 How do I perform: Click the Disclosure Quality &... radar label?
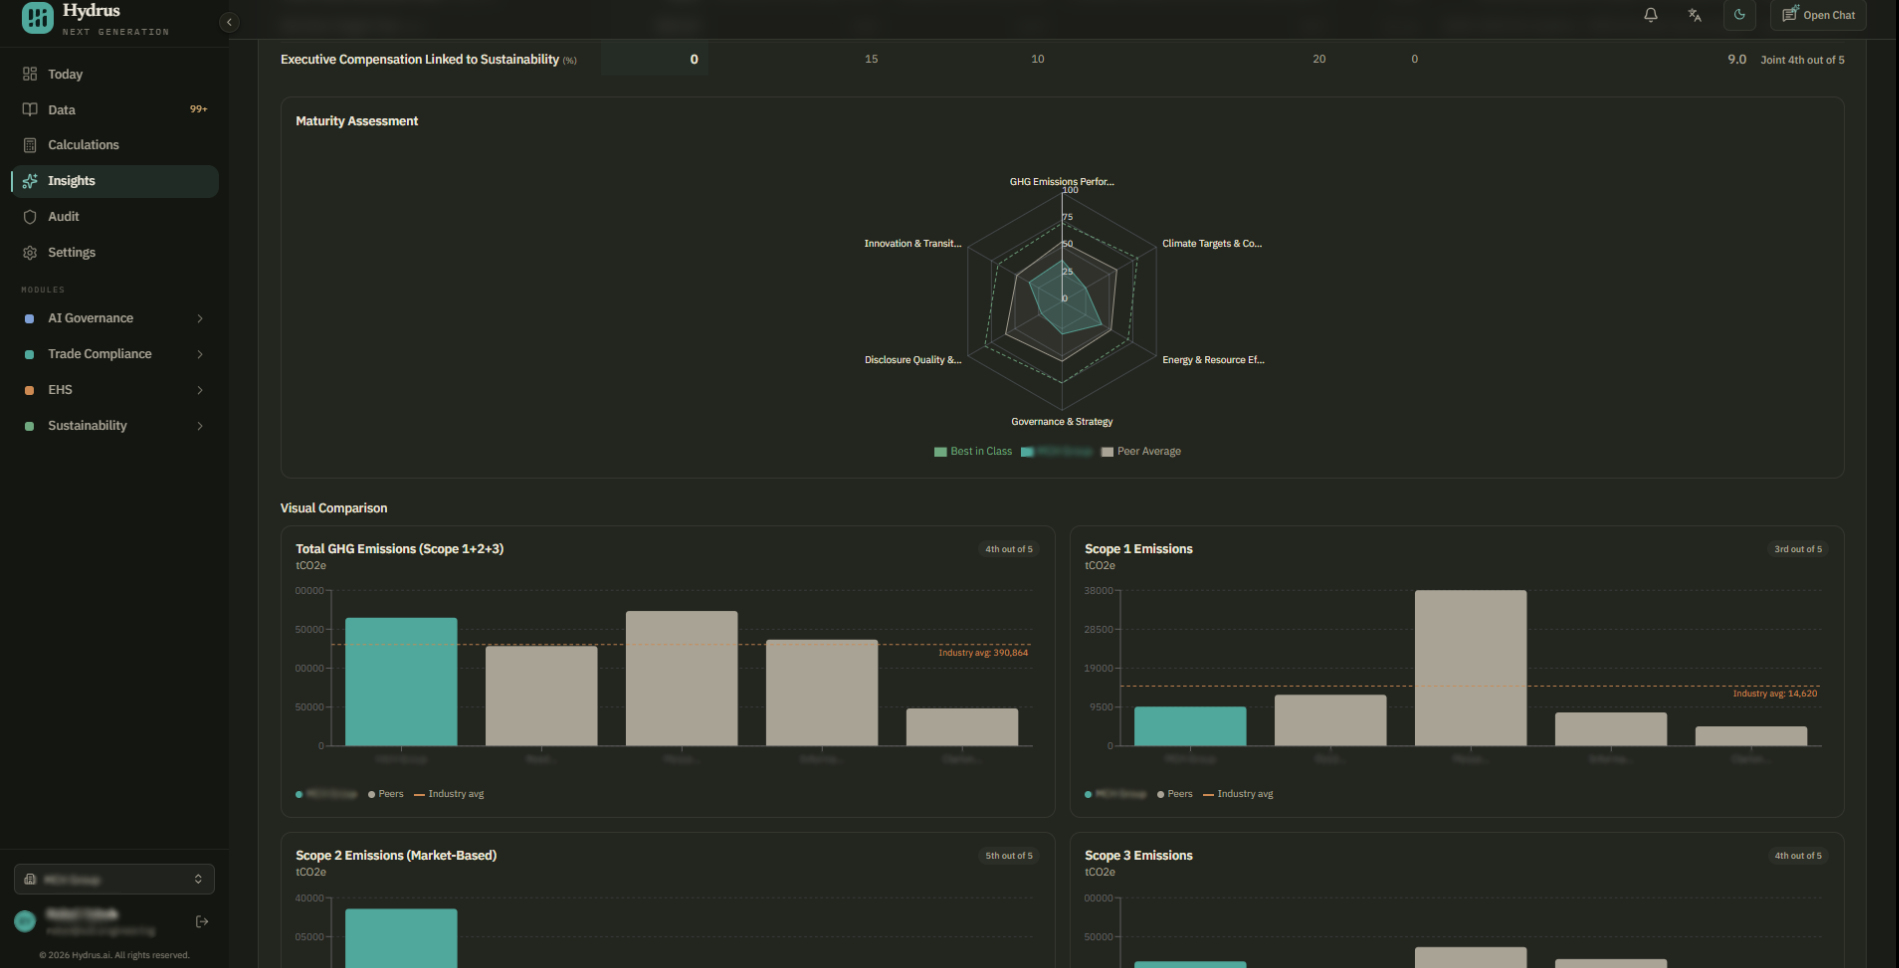tap(913, 360)
